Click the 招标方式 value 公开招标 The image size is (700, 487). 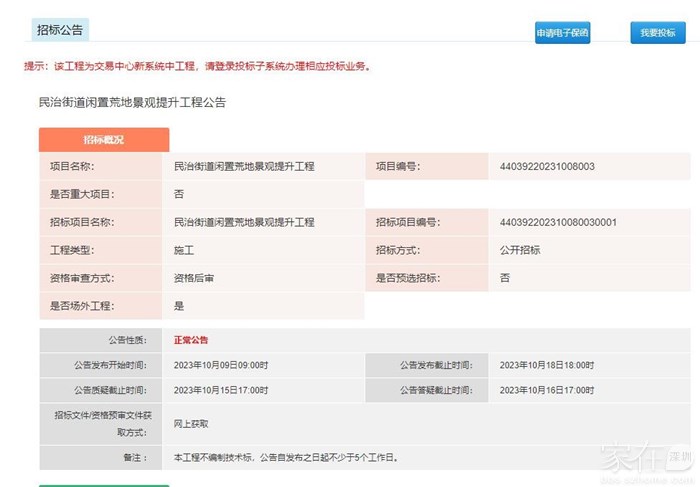tap(520, 250)
